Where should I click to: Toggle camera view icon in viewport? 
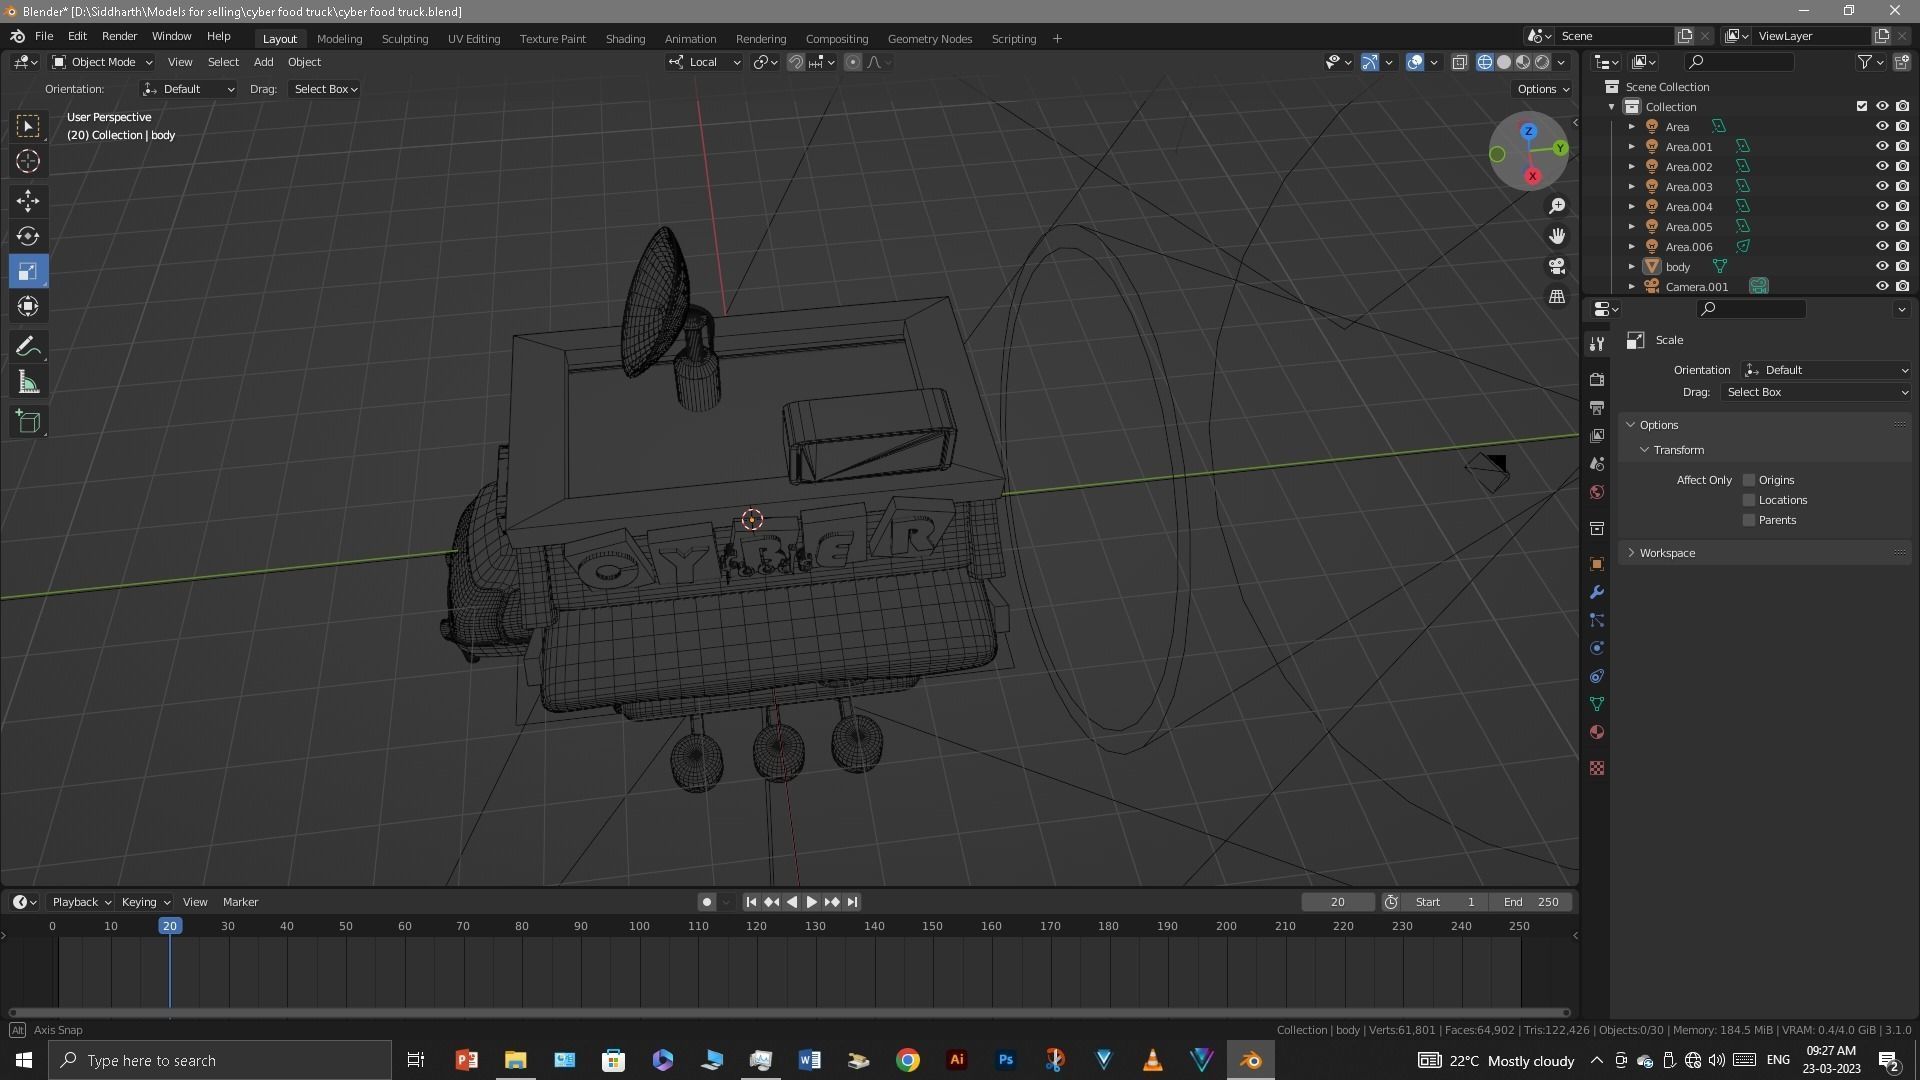tap(1557, 266)
